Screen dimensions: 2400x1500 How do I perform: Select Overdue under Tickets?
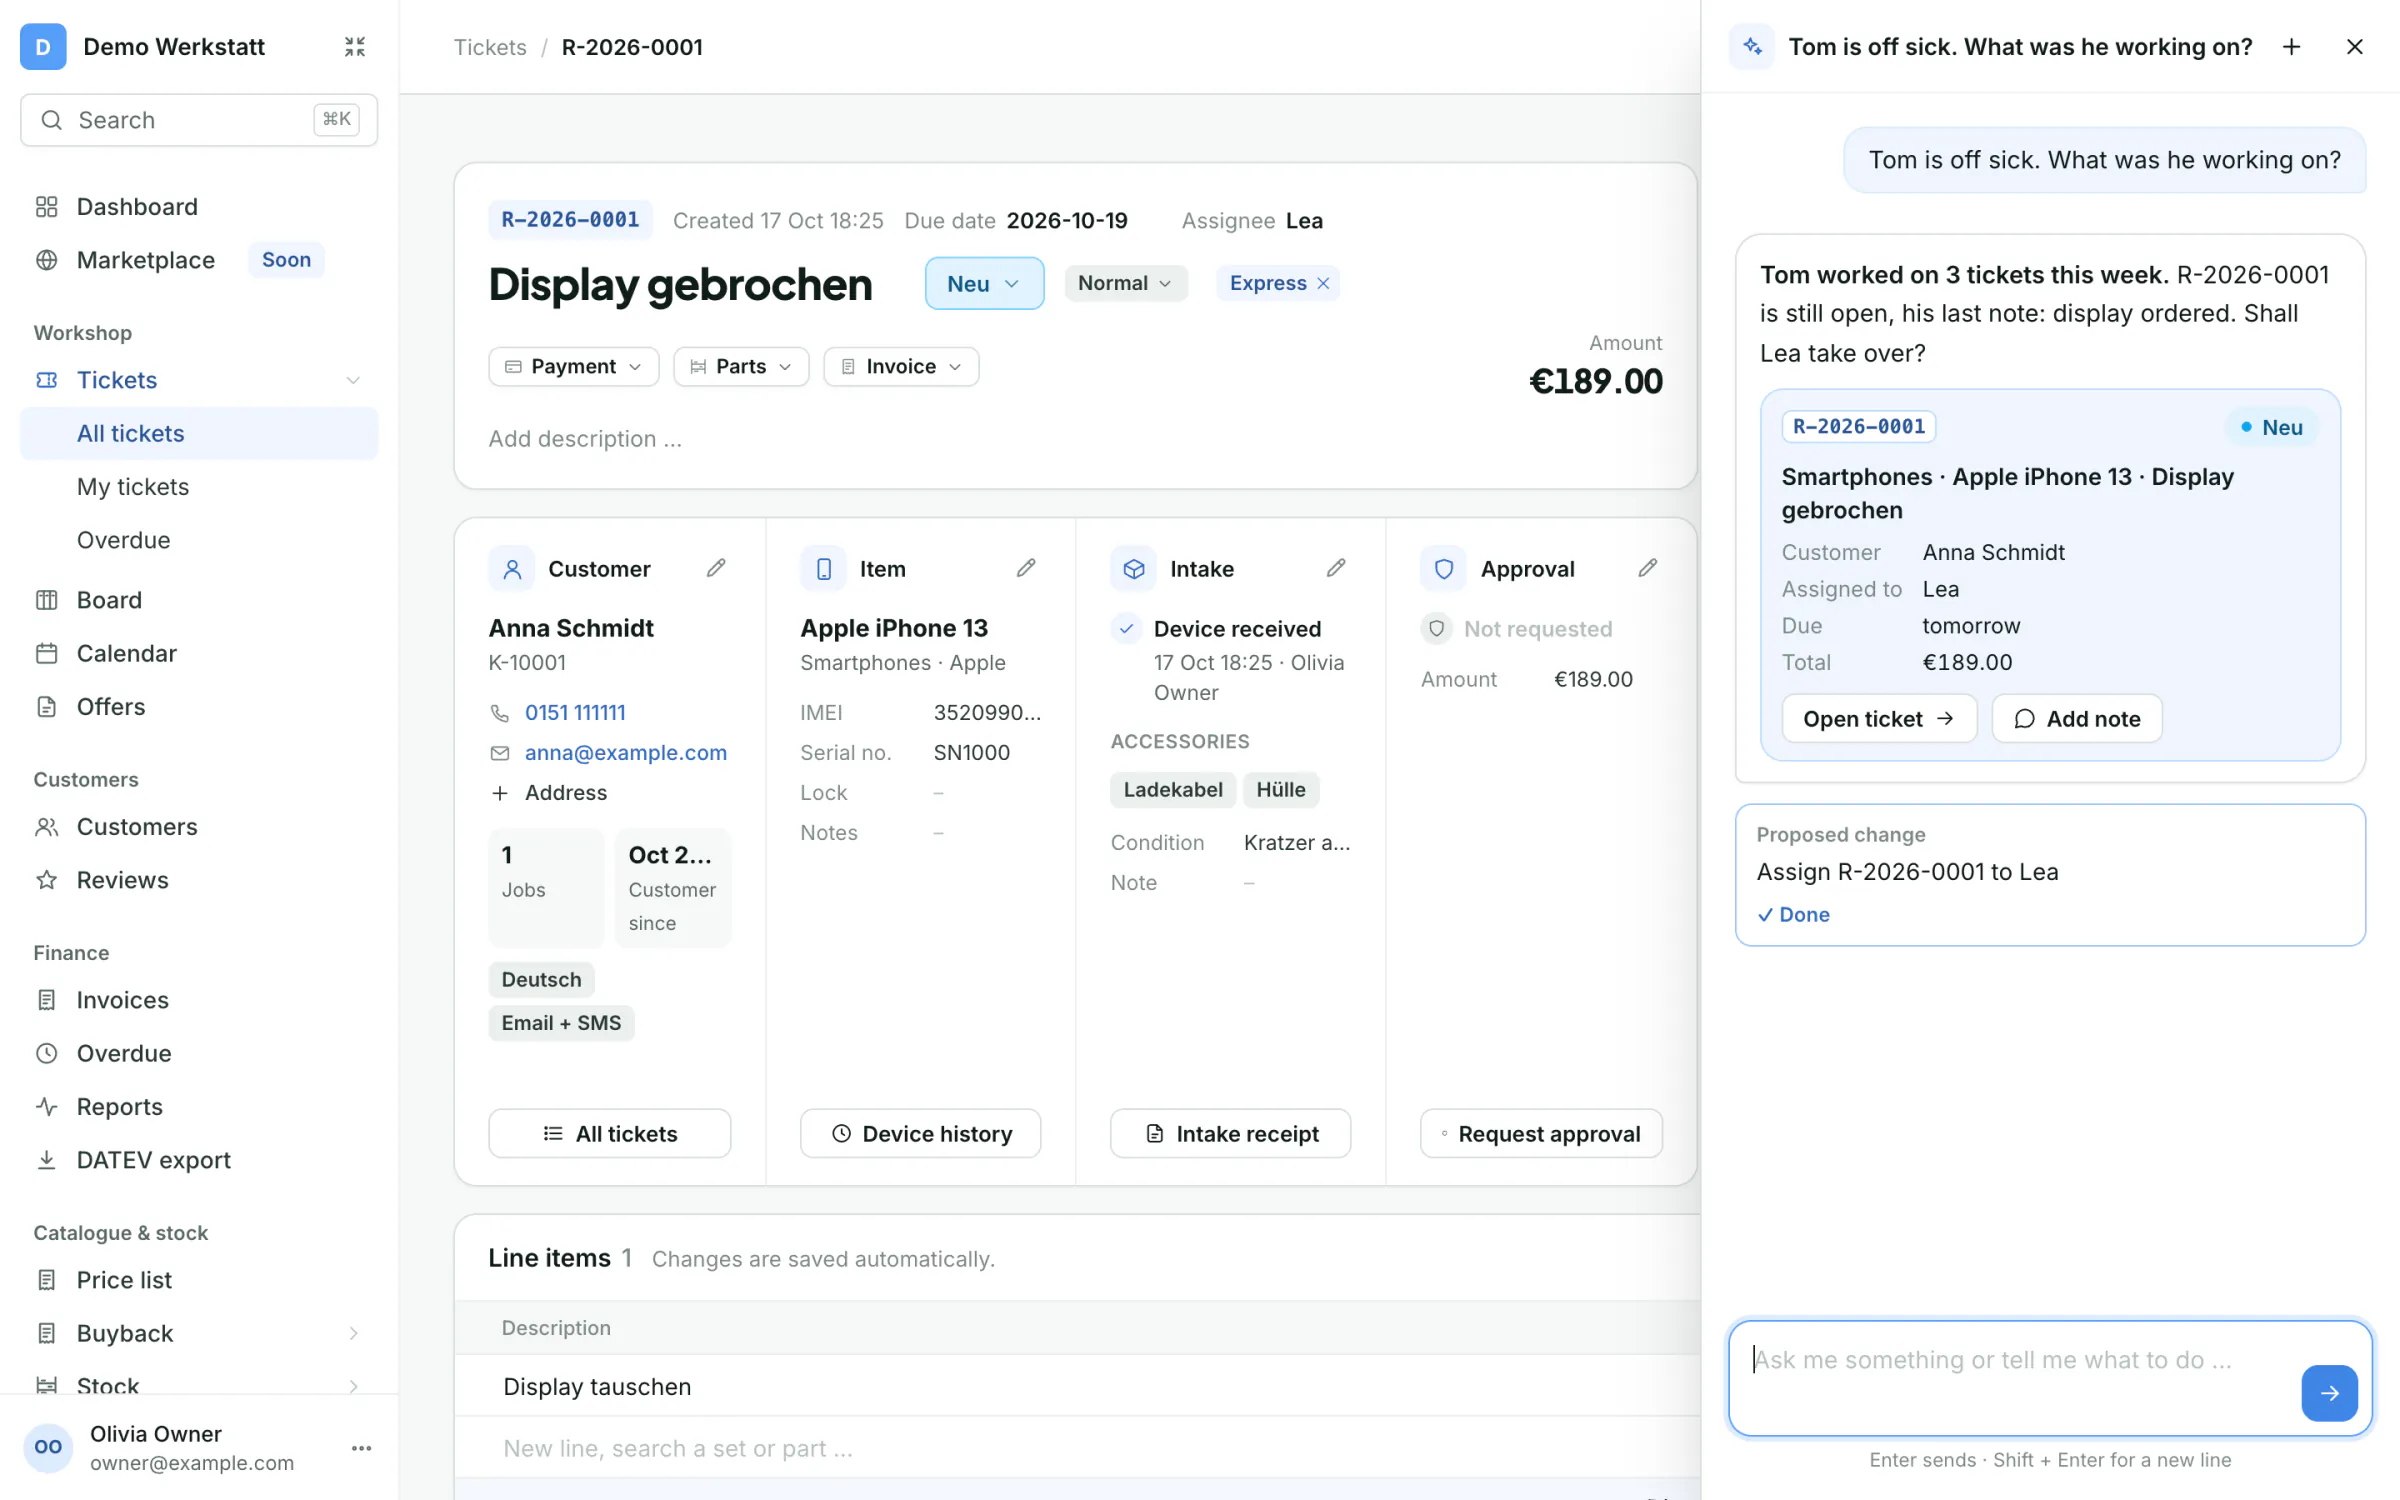(199, 540)
